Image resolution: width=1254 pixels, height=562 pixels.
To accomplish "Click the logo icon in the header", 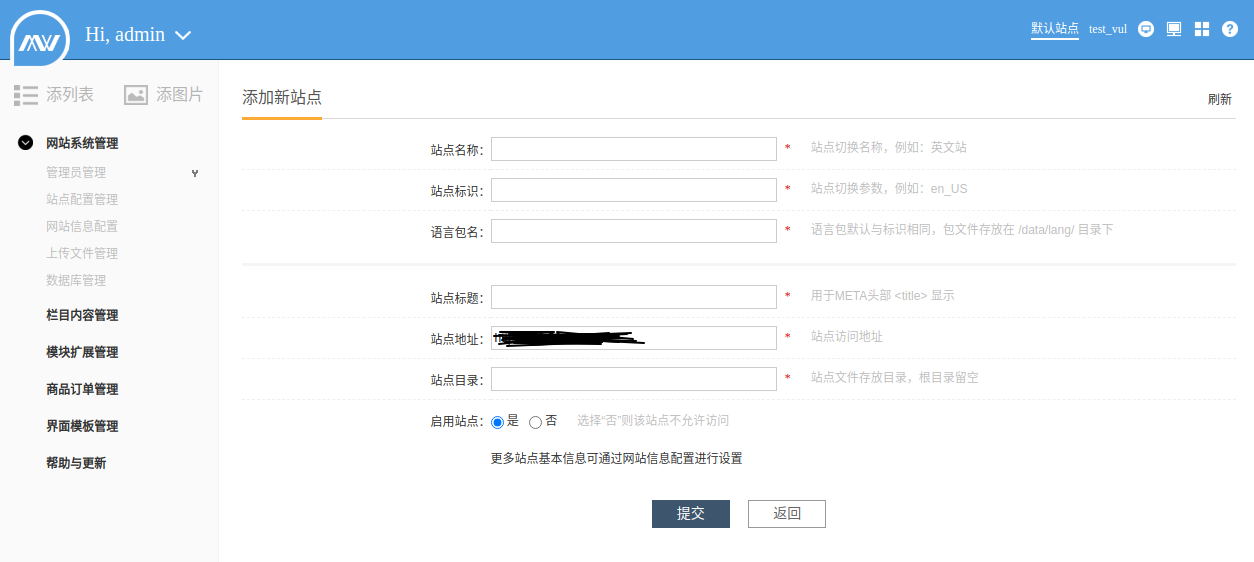I will [x=41, y=40].
